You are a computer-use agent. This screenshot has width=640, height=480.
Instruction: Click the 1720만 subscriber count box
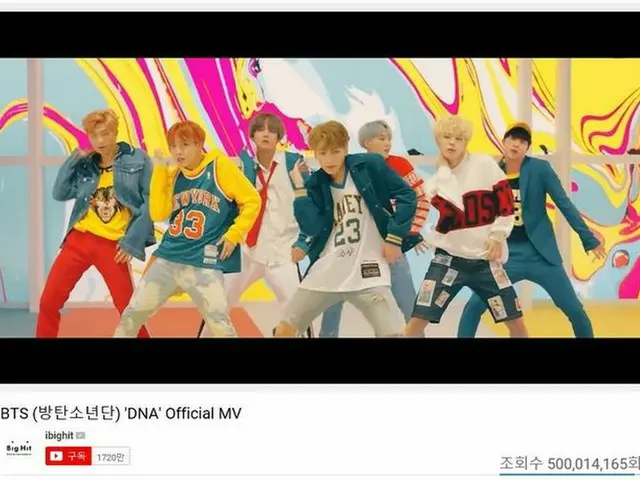click(111, 456)
